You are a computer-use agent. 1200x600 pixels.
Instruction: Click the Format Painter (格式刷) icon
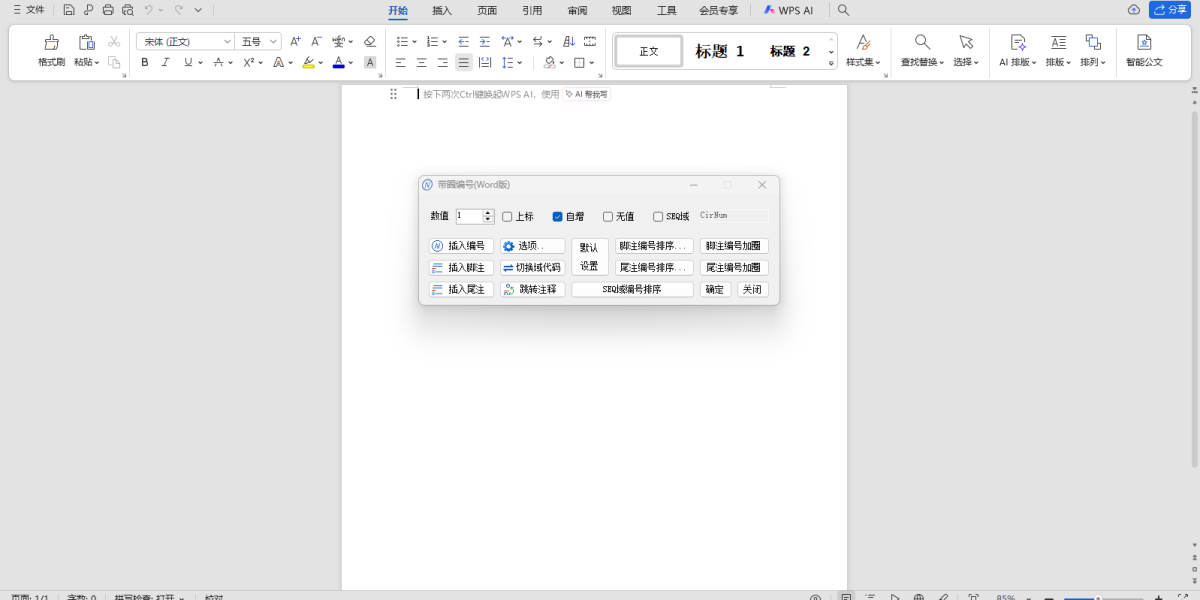tap(51, 43)
